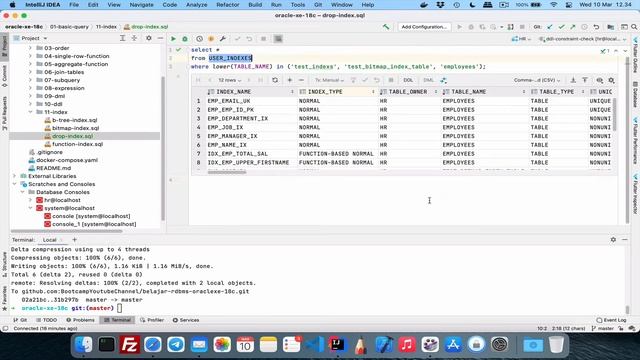The width and height of the screenshot is (640, 360).
Task: Open the TODO tool window tab
Action: coord(47,320)
